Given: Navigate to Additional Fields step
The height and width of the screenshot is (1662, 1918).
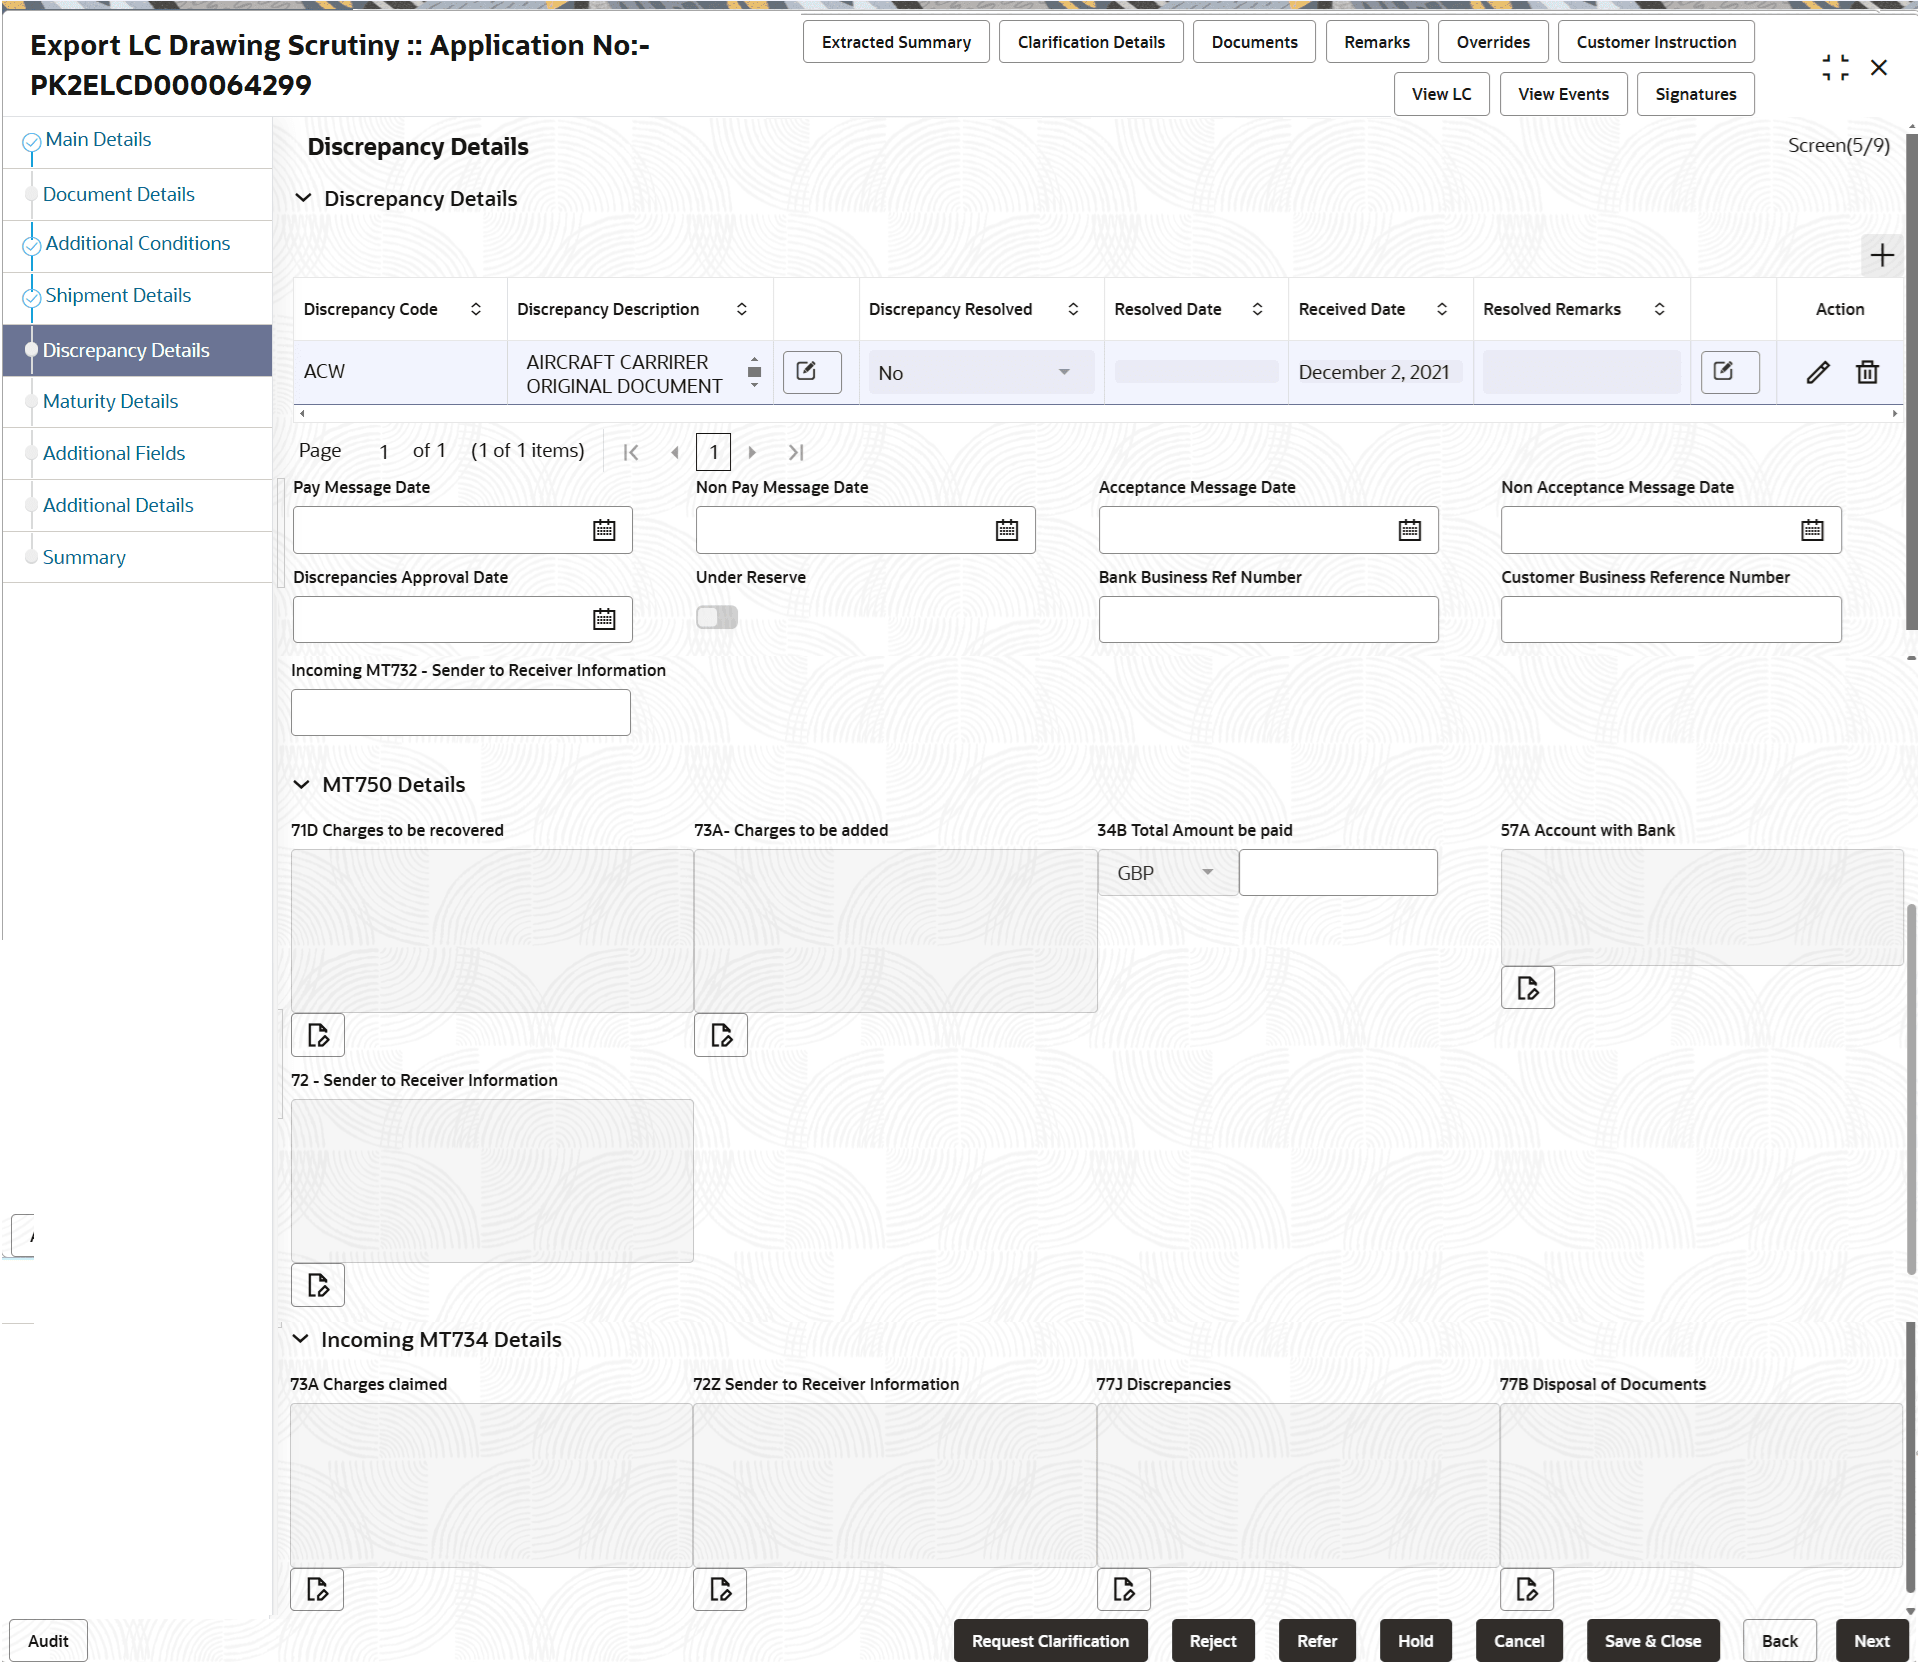Looking at the screenshot, I should point(113,453).
